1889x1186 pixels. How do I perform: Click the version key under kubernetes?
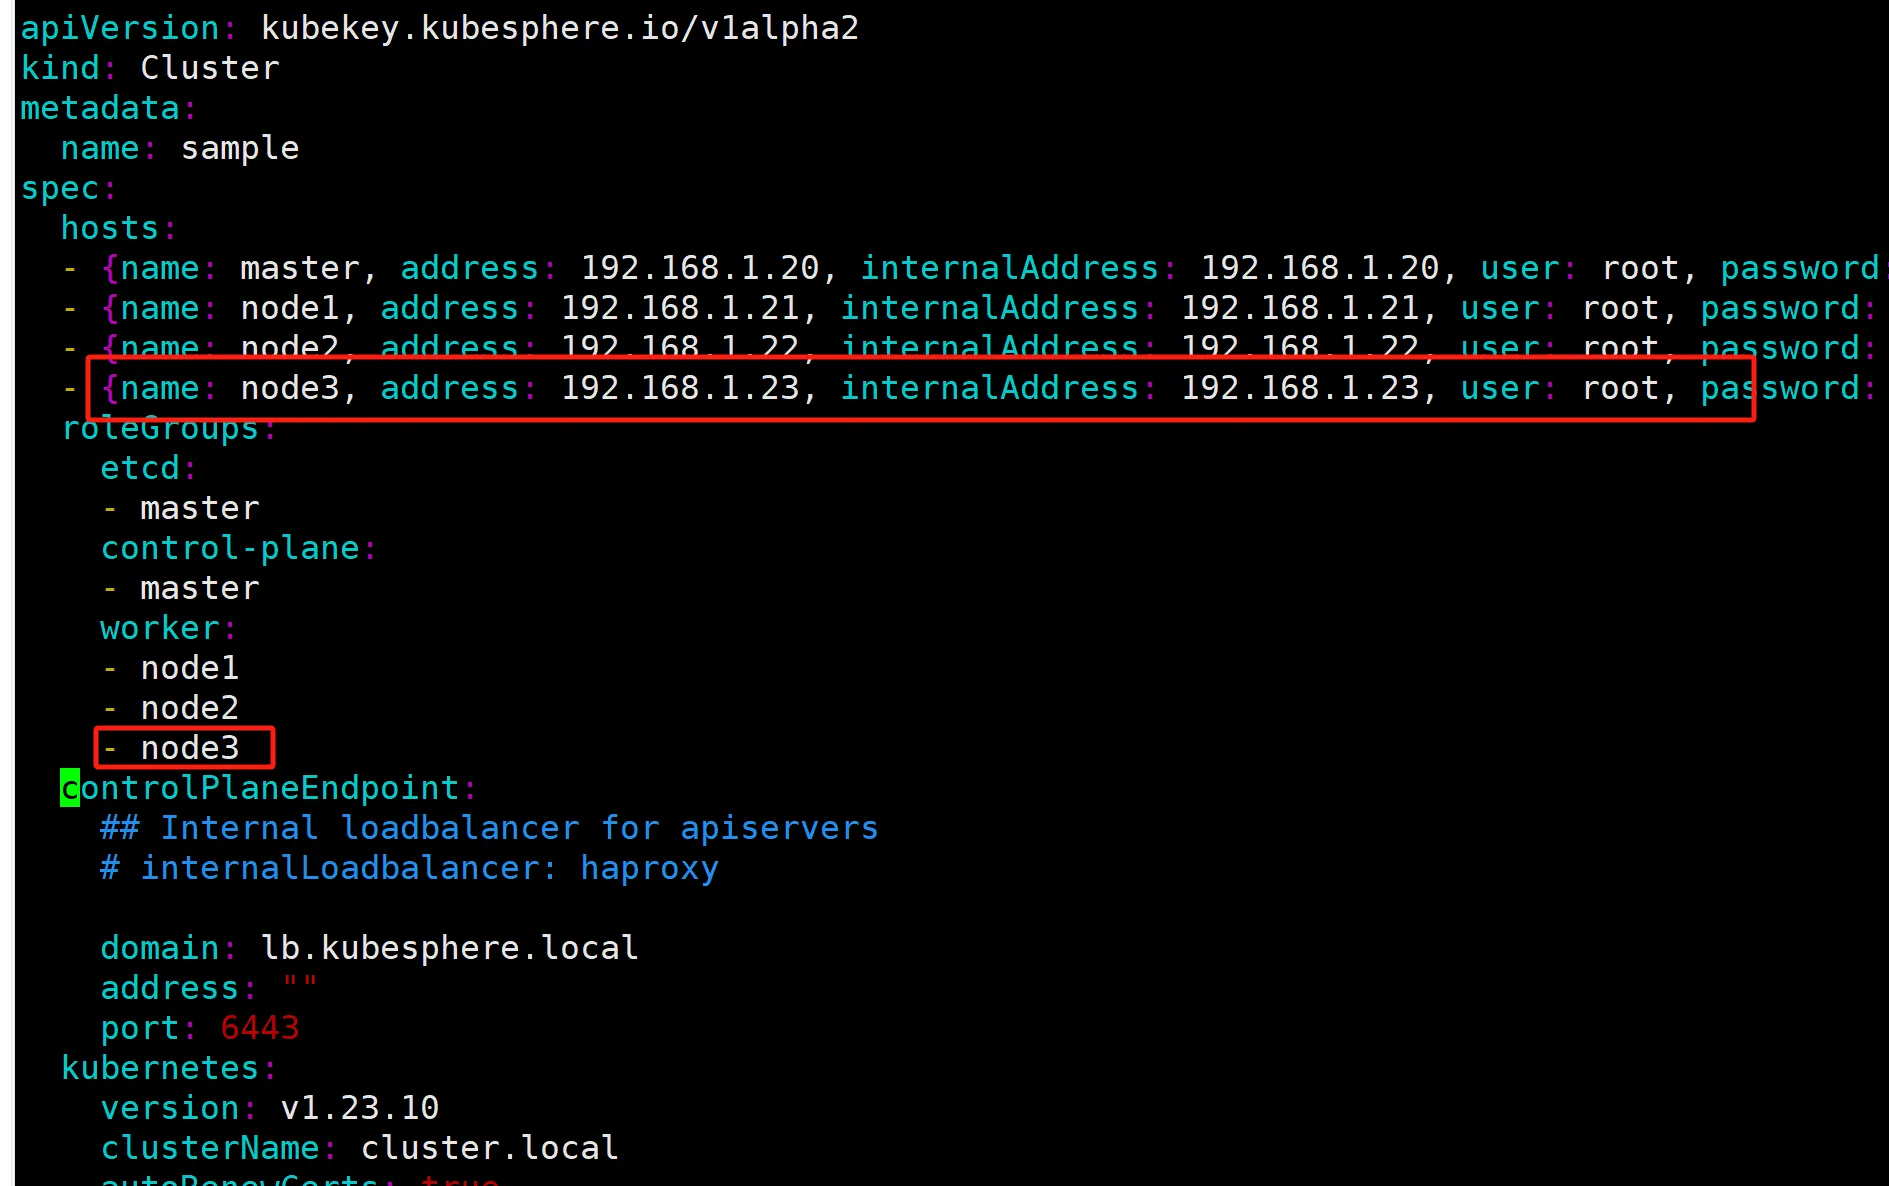(x=170, y=1108)
